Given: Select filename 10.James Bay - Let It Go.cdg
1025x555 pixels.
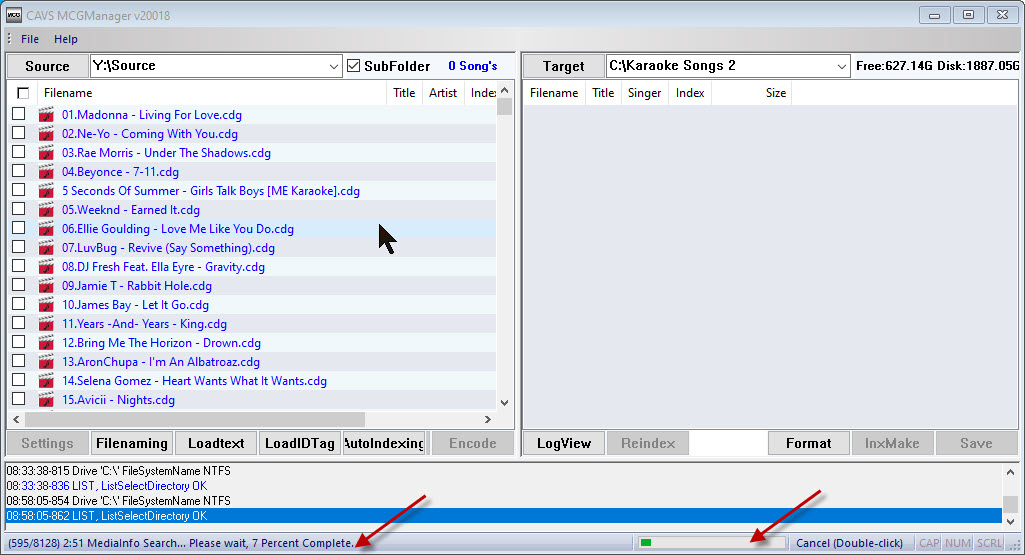Looking at the screenshot, I should click(x=135, y=305).
